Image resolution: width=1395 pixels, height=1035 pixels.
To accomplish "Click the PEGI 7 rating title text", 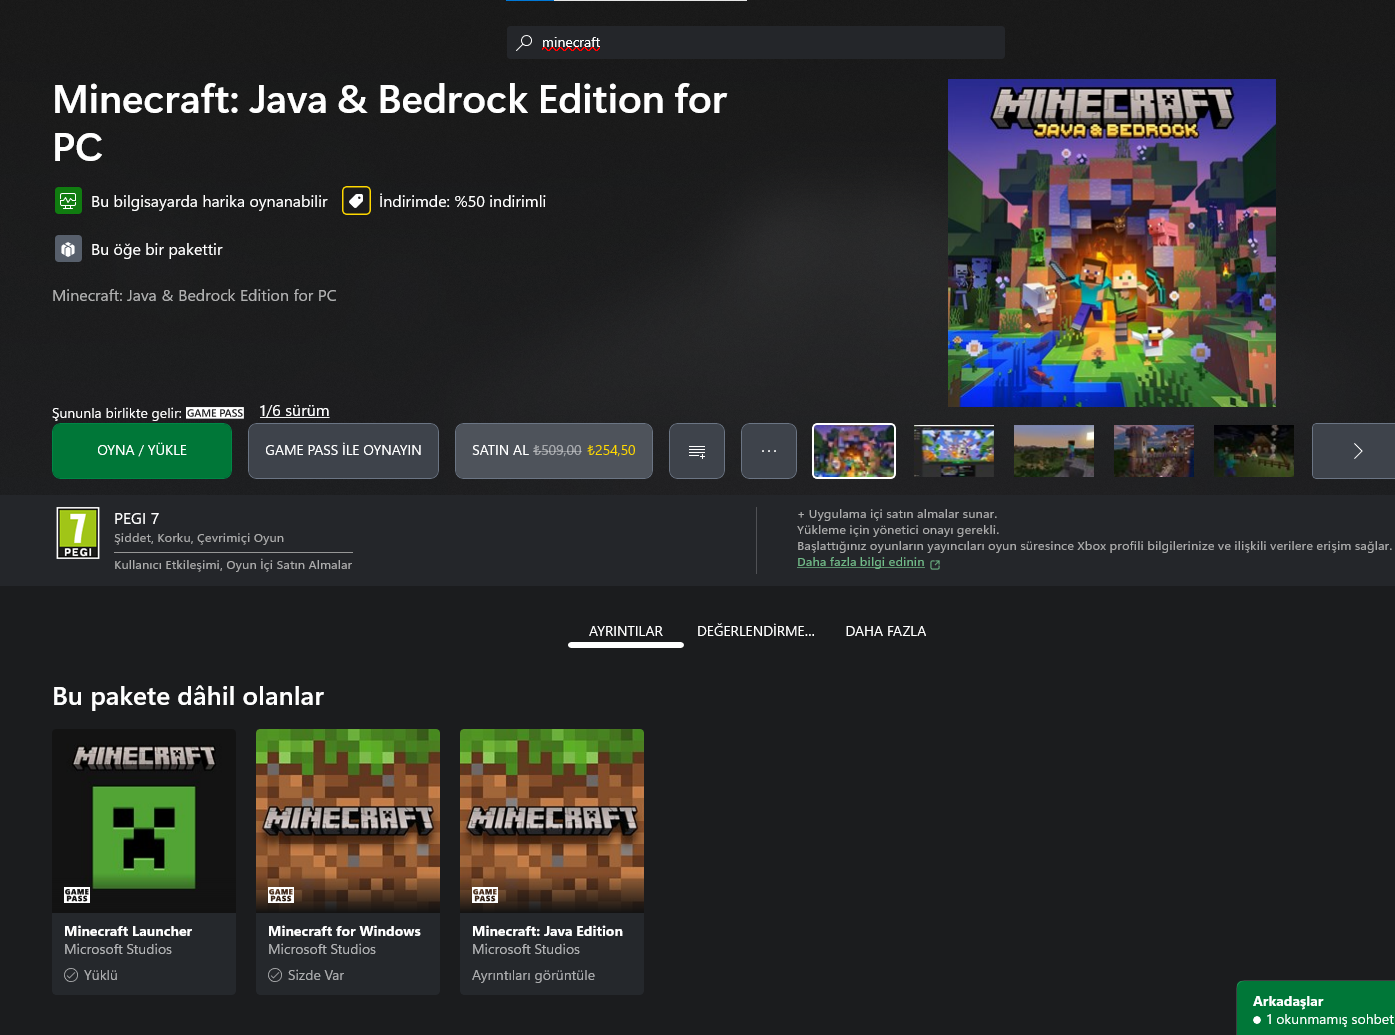I will click(x=136, y=518).
